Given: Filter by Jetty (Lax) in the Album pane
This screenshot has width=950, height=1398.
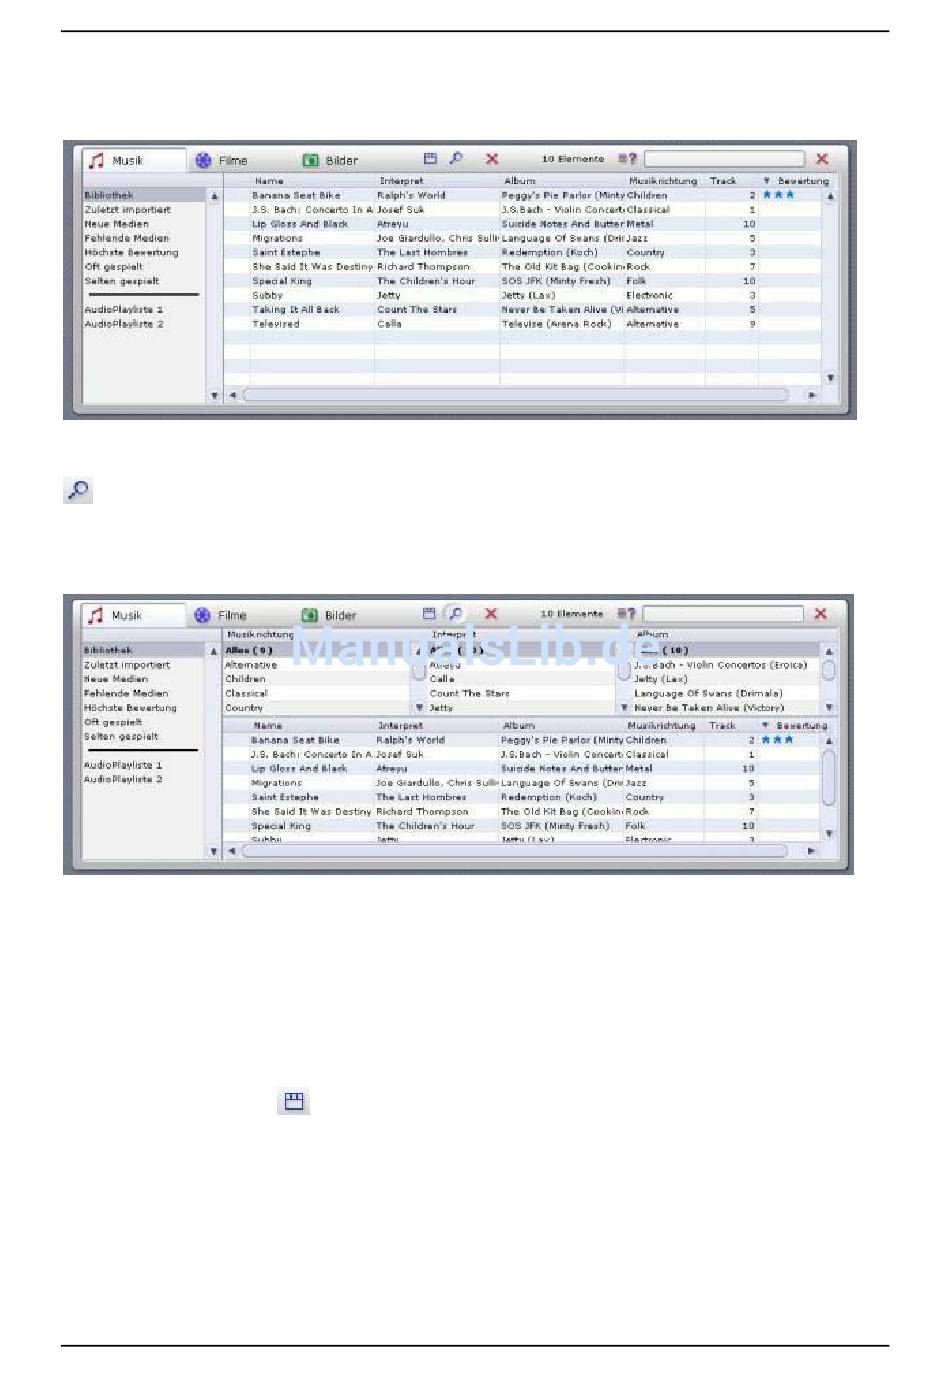Looking at the screenshot, I should click(x=660, y=679).
